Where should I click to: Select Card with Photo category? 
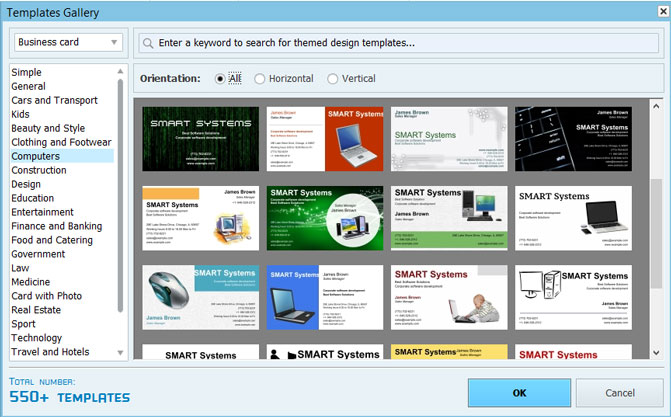pyautogui.click(x=46, y=296)
